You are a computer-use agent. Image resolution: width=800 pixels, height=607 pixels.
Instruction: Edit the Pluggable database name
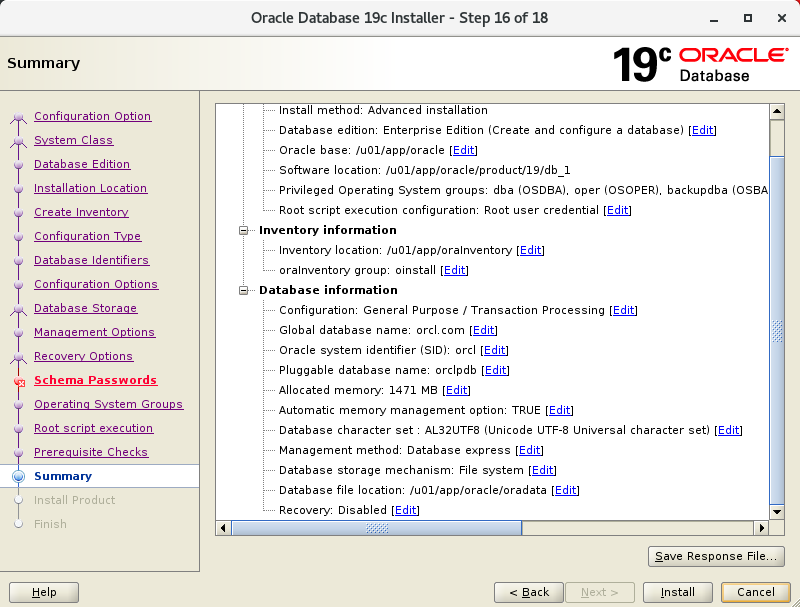point(495,370)
